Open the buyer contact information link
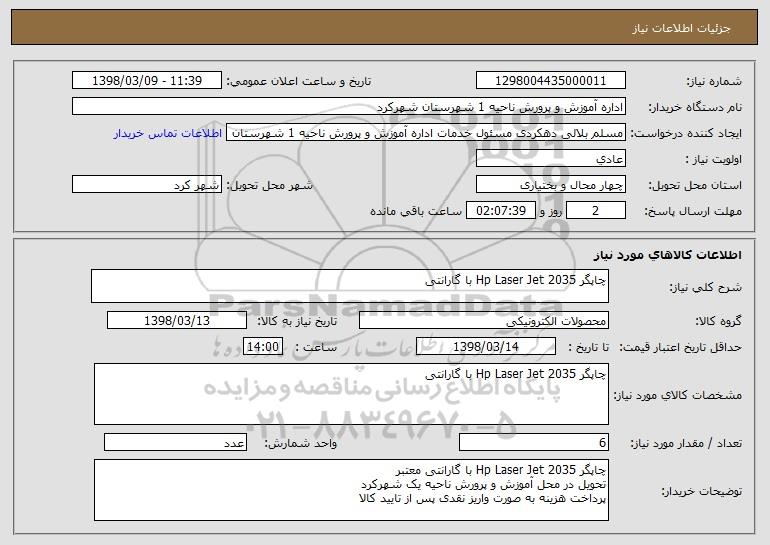Image resolution: width=770 pixels, height=545 pixels. pyautogui.click(x=168, y=133)
